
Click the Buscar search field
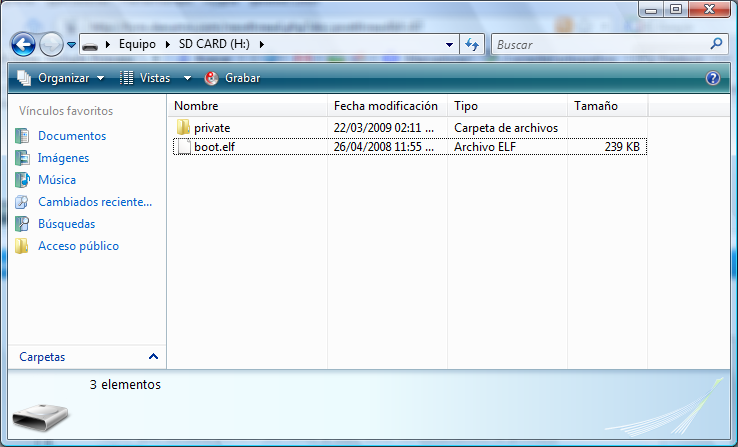pyautogui.click(x=598, y=45)
